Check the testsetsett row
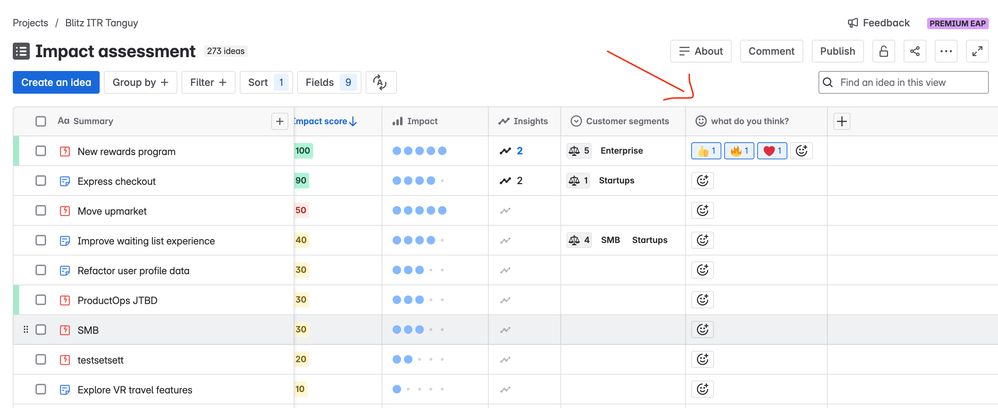Viewport: 998px width, 408px height. [x=41, y=360]
